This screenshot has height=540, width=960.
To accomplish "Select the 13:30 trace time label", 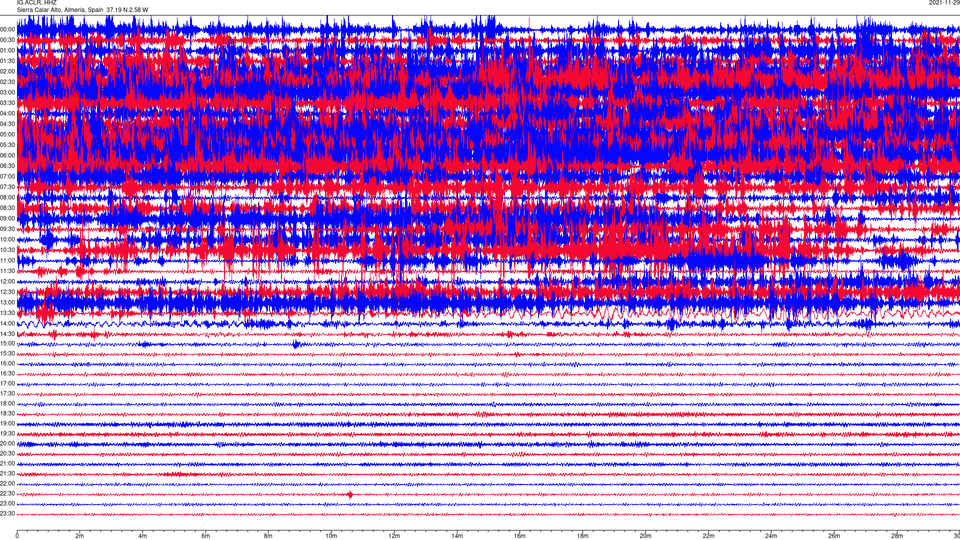I will click(x=7, y=313).
